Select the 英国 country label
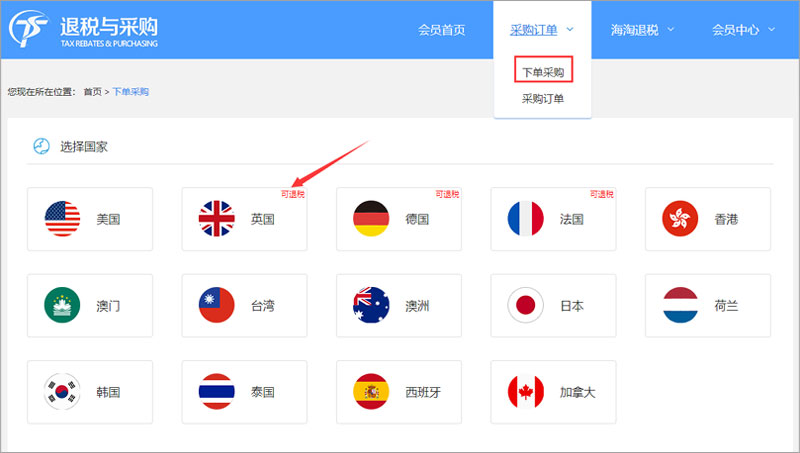800x453 pixels. 263,219
